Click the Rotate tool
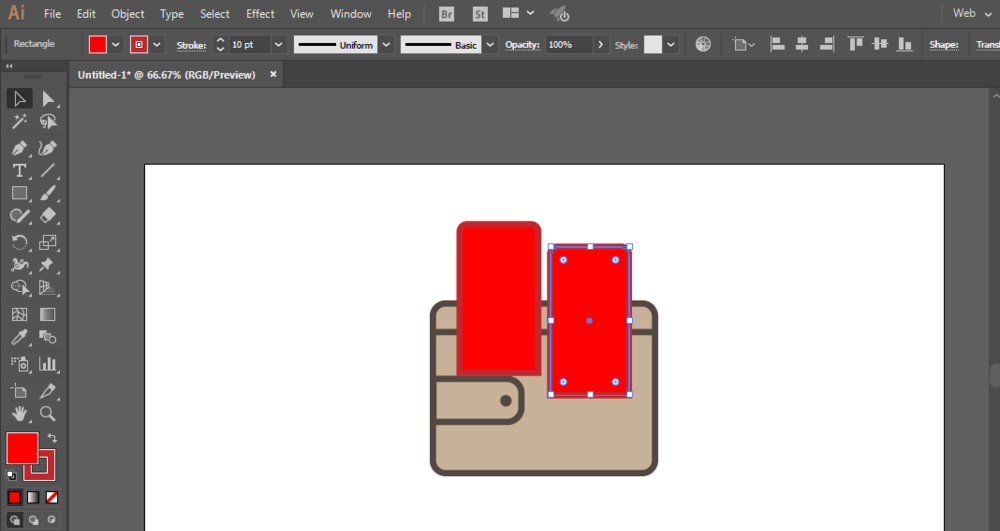The height and width of the screenshot is (531, 1000). [x=19, y=242]
